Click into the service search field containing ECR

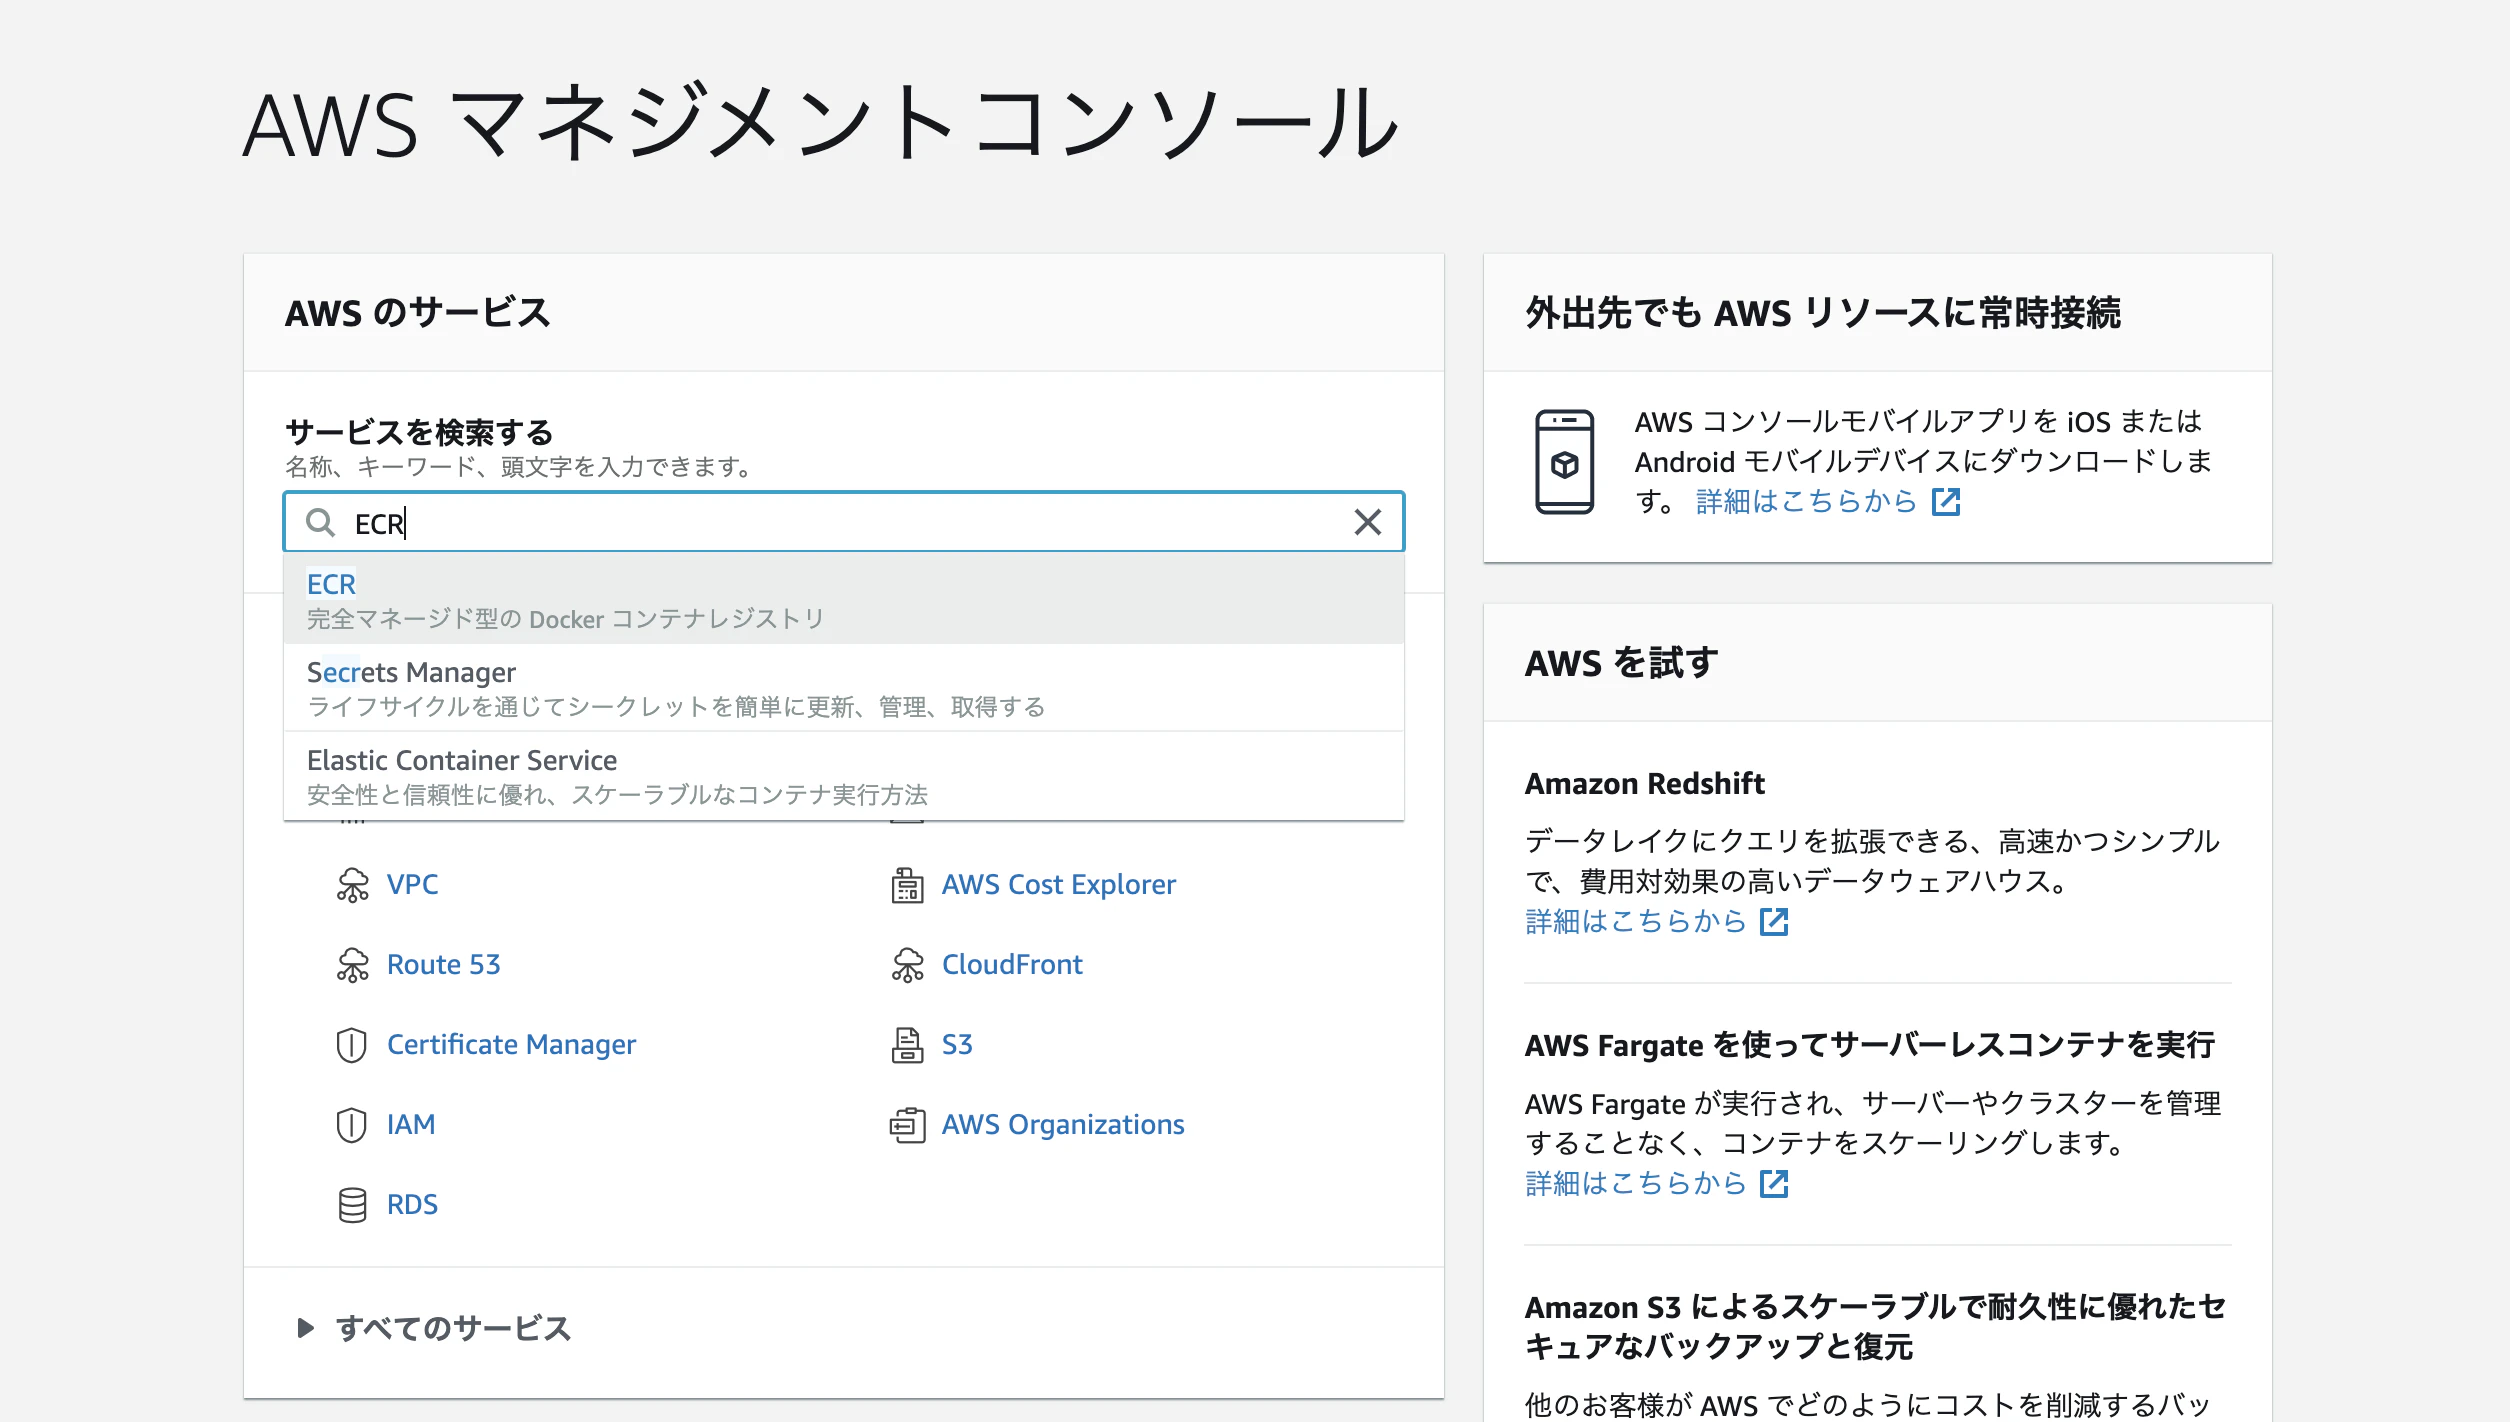tap(844, 522)
